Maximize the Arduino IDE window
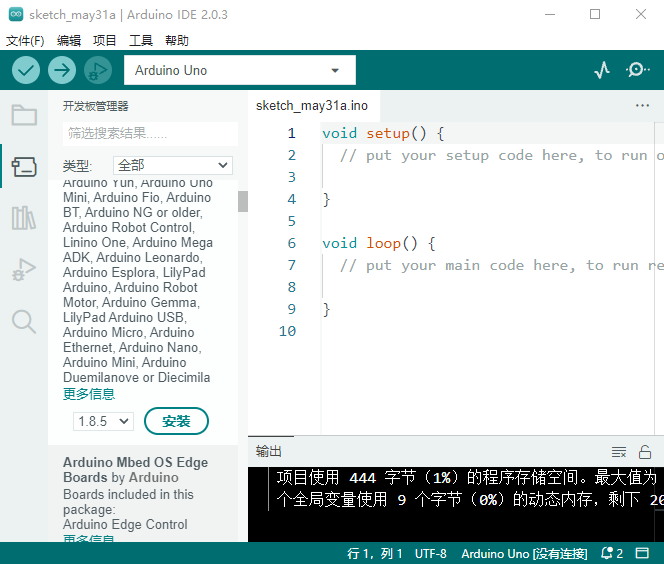The height and width of the screenshot is (564, 664). click(595, 14)
